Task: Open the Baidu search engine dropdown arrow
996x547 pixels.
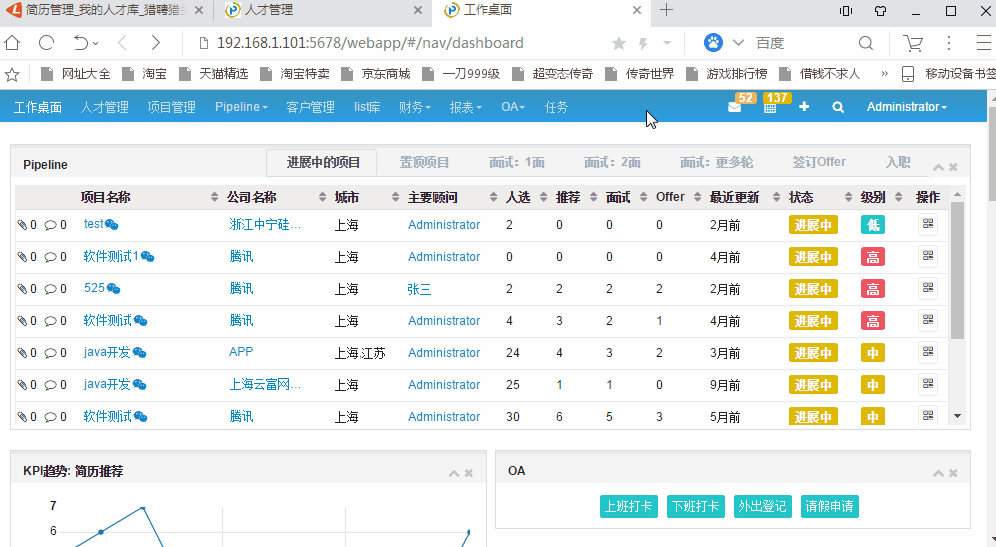Action: (738, 43)
